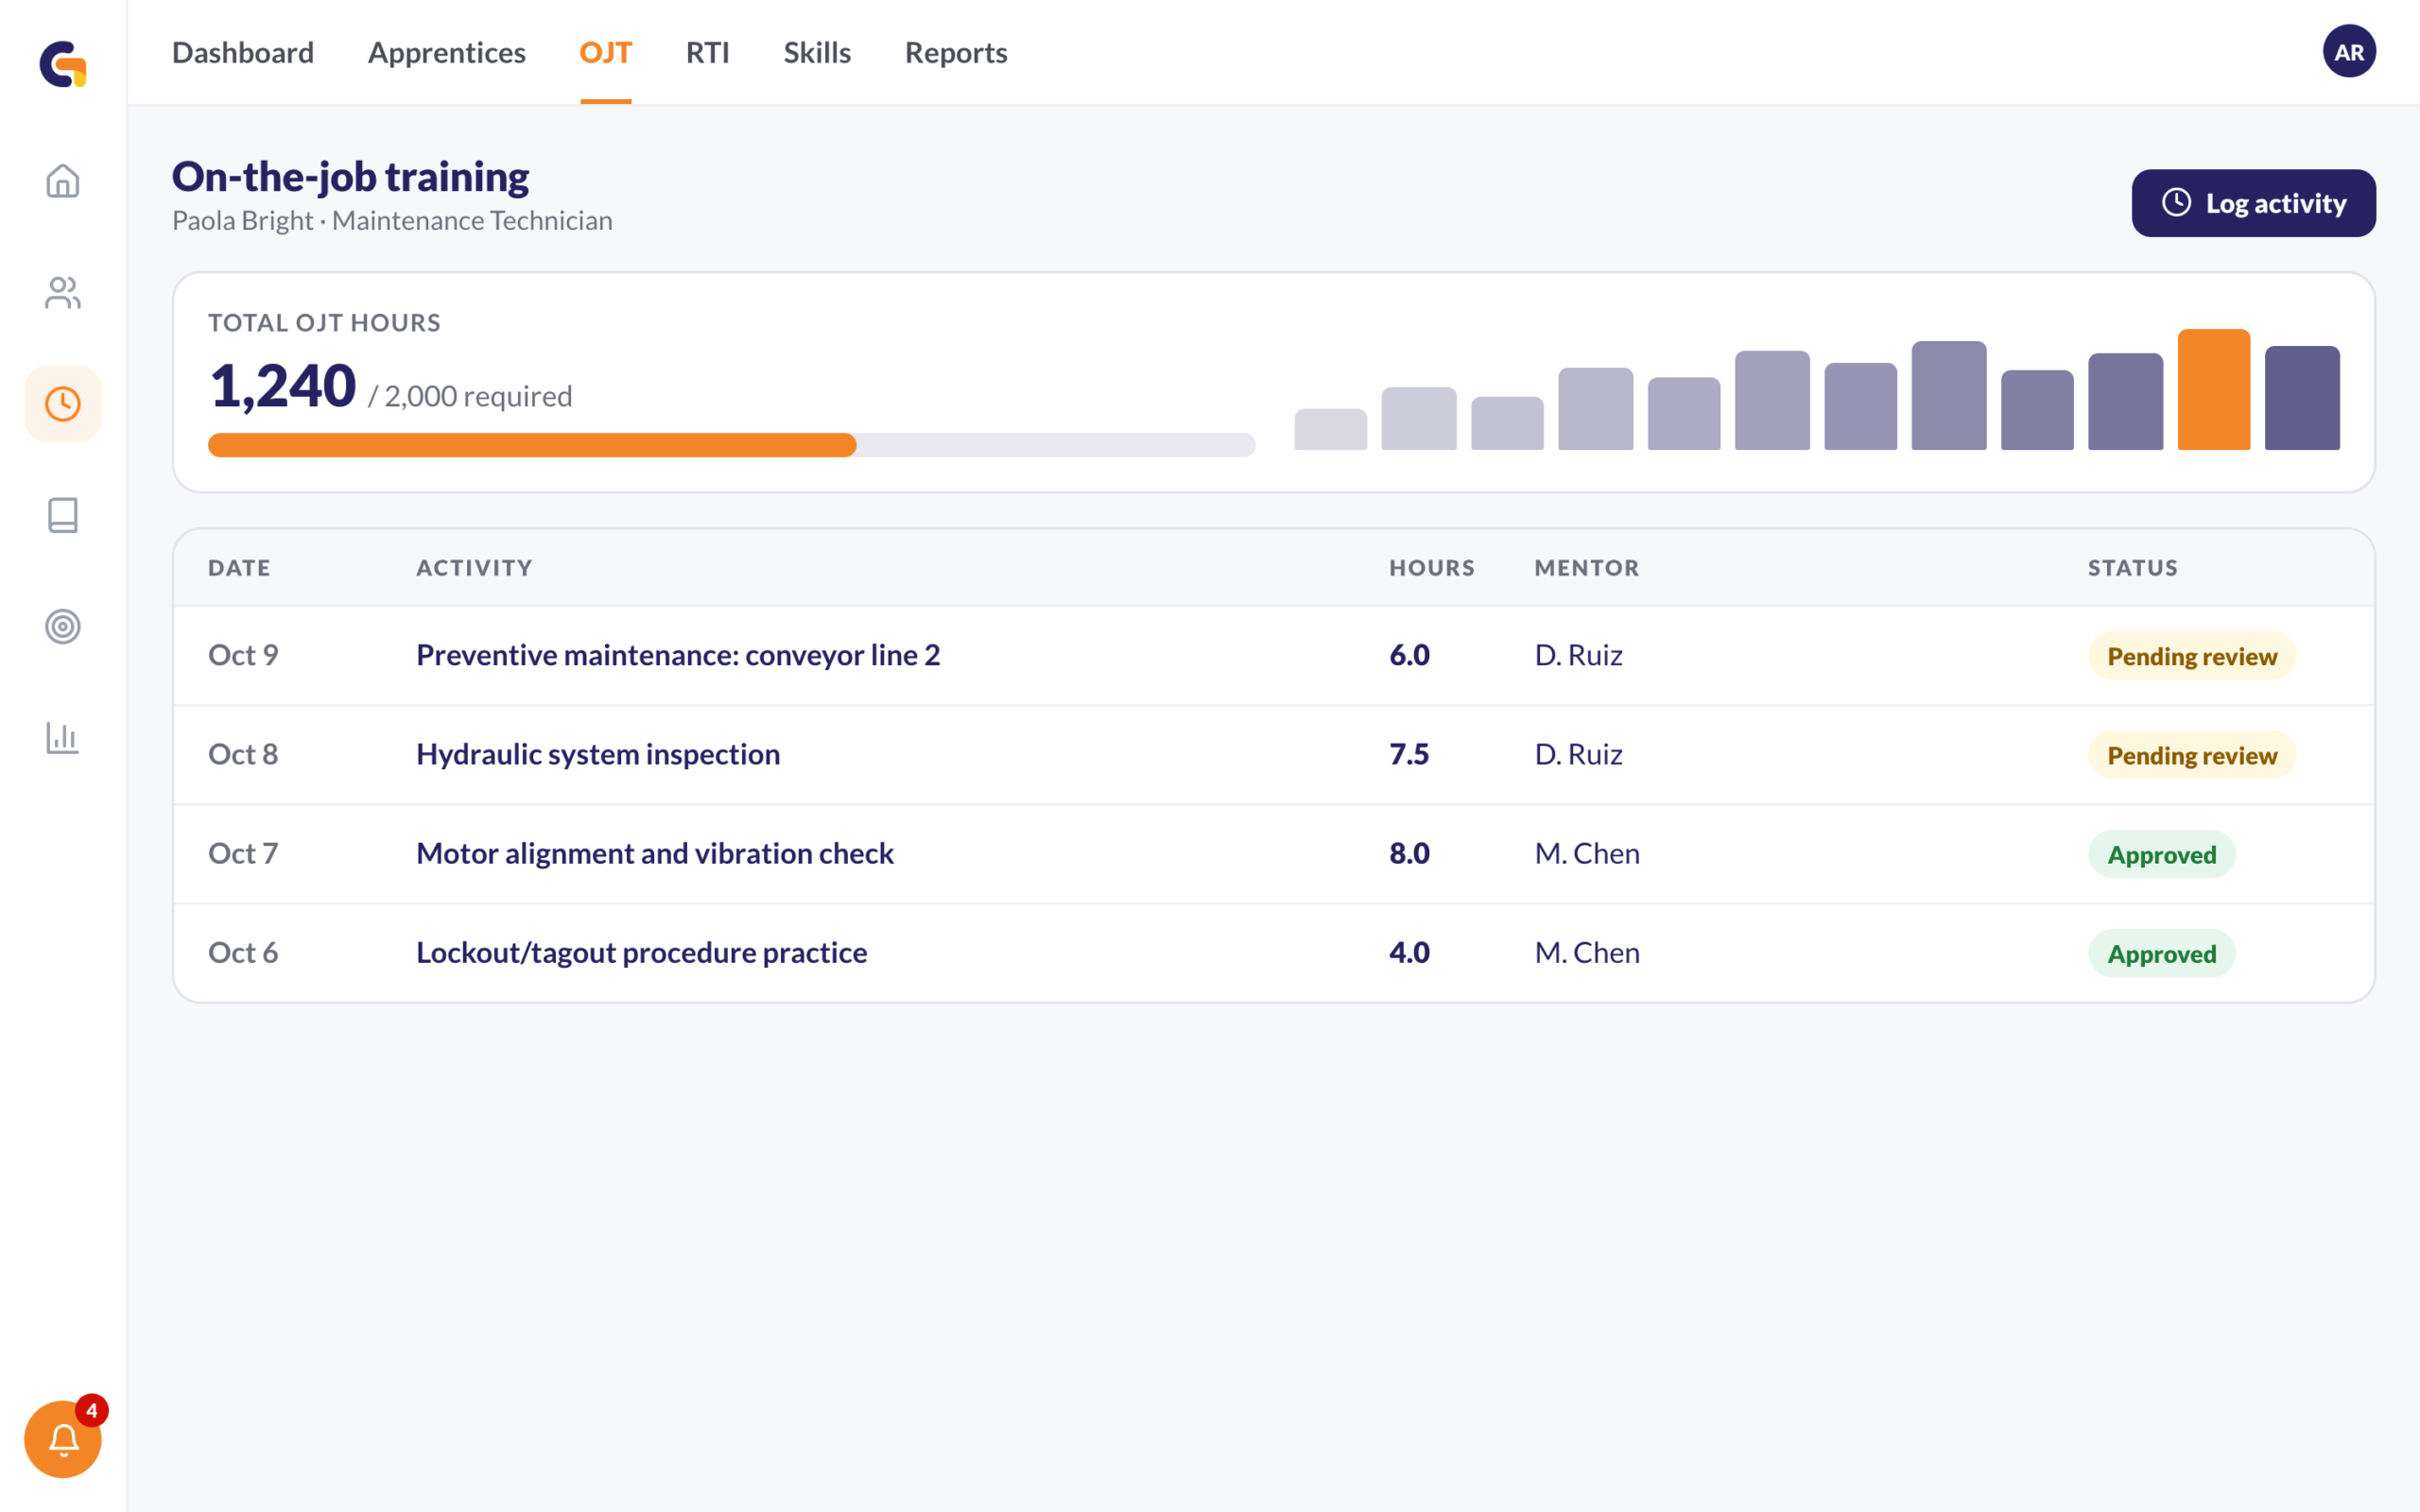Open the bar chart reports icon in sidebar

pyautogui.click(x=63, y=738)
